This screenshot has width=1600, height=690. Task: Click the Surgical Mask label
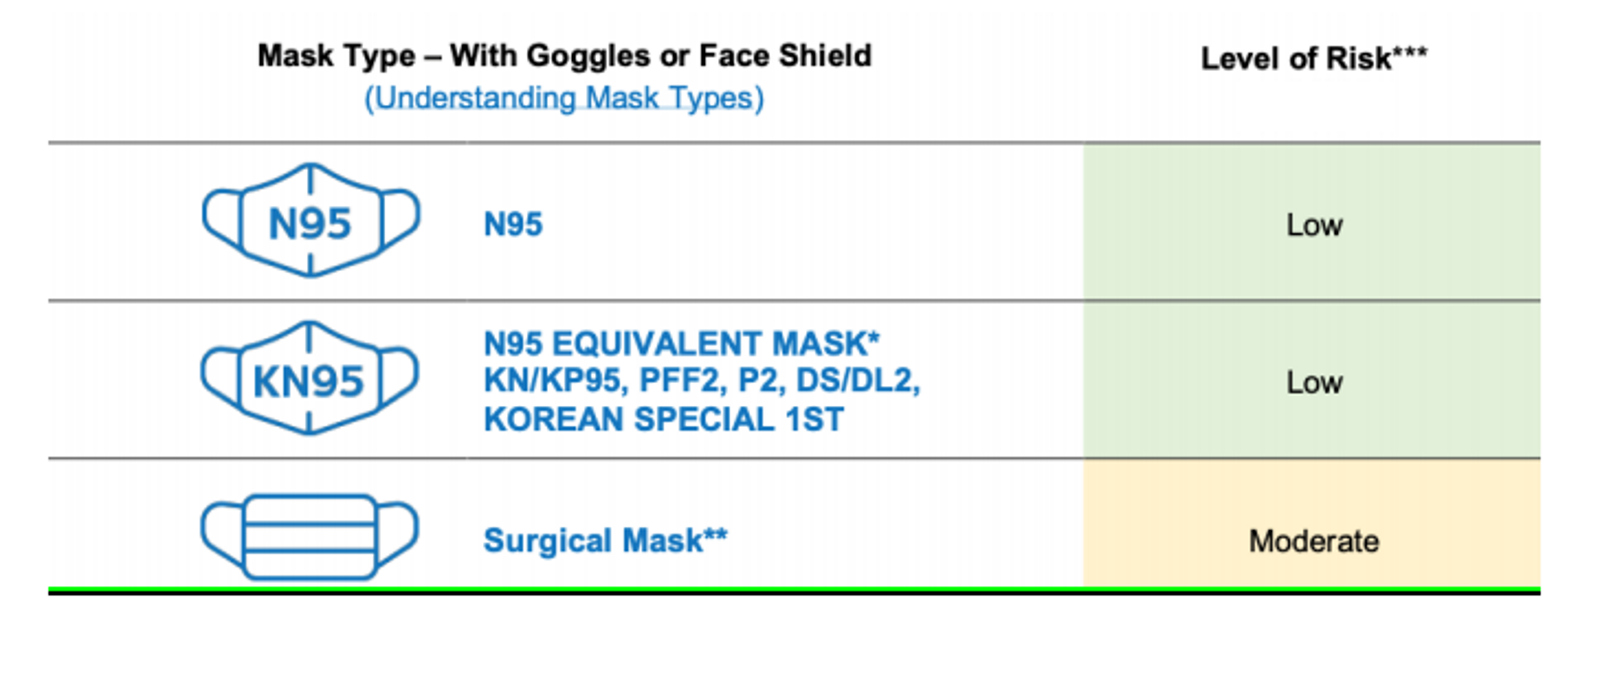(592, 541)
